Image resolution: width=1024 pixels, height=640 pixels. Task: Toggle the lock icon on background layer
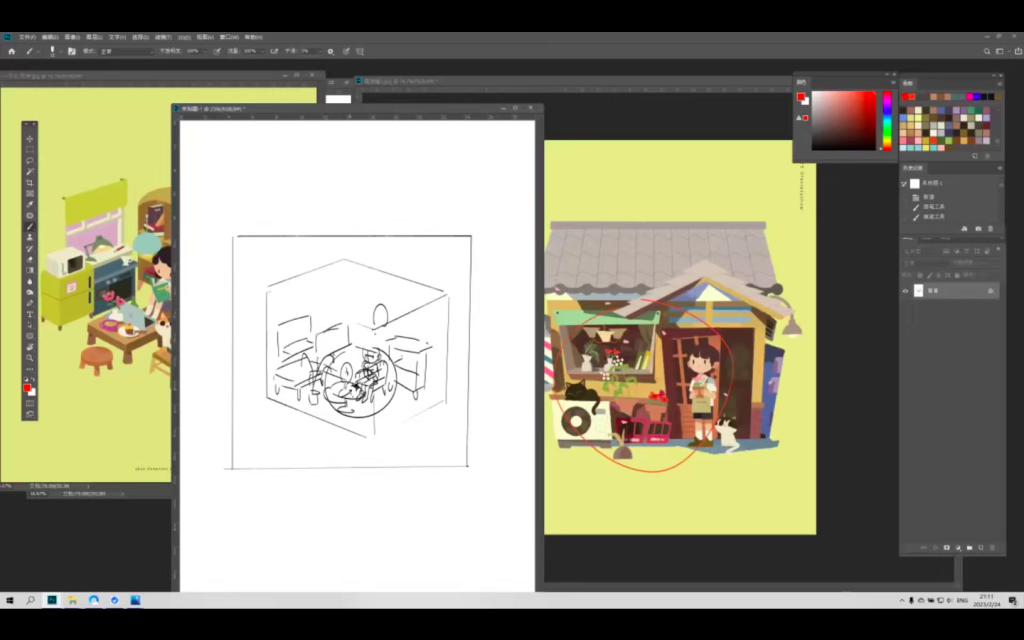click(990, 291)
